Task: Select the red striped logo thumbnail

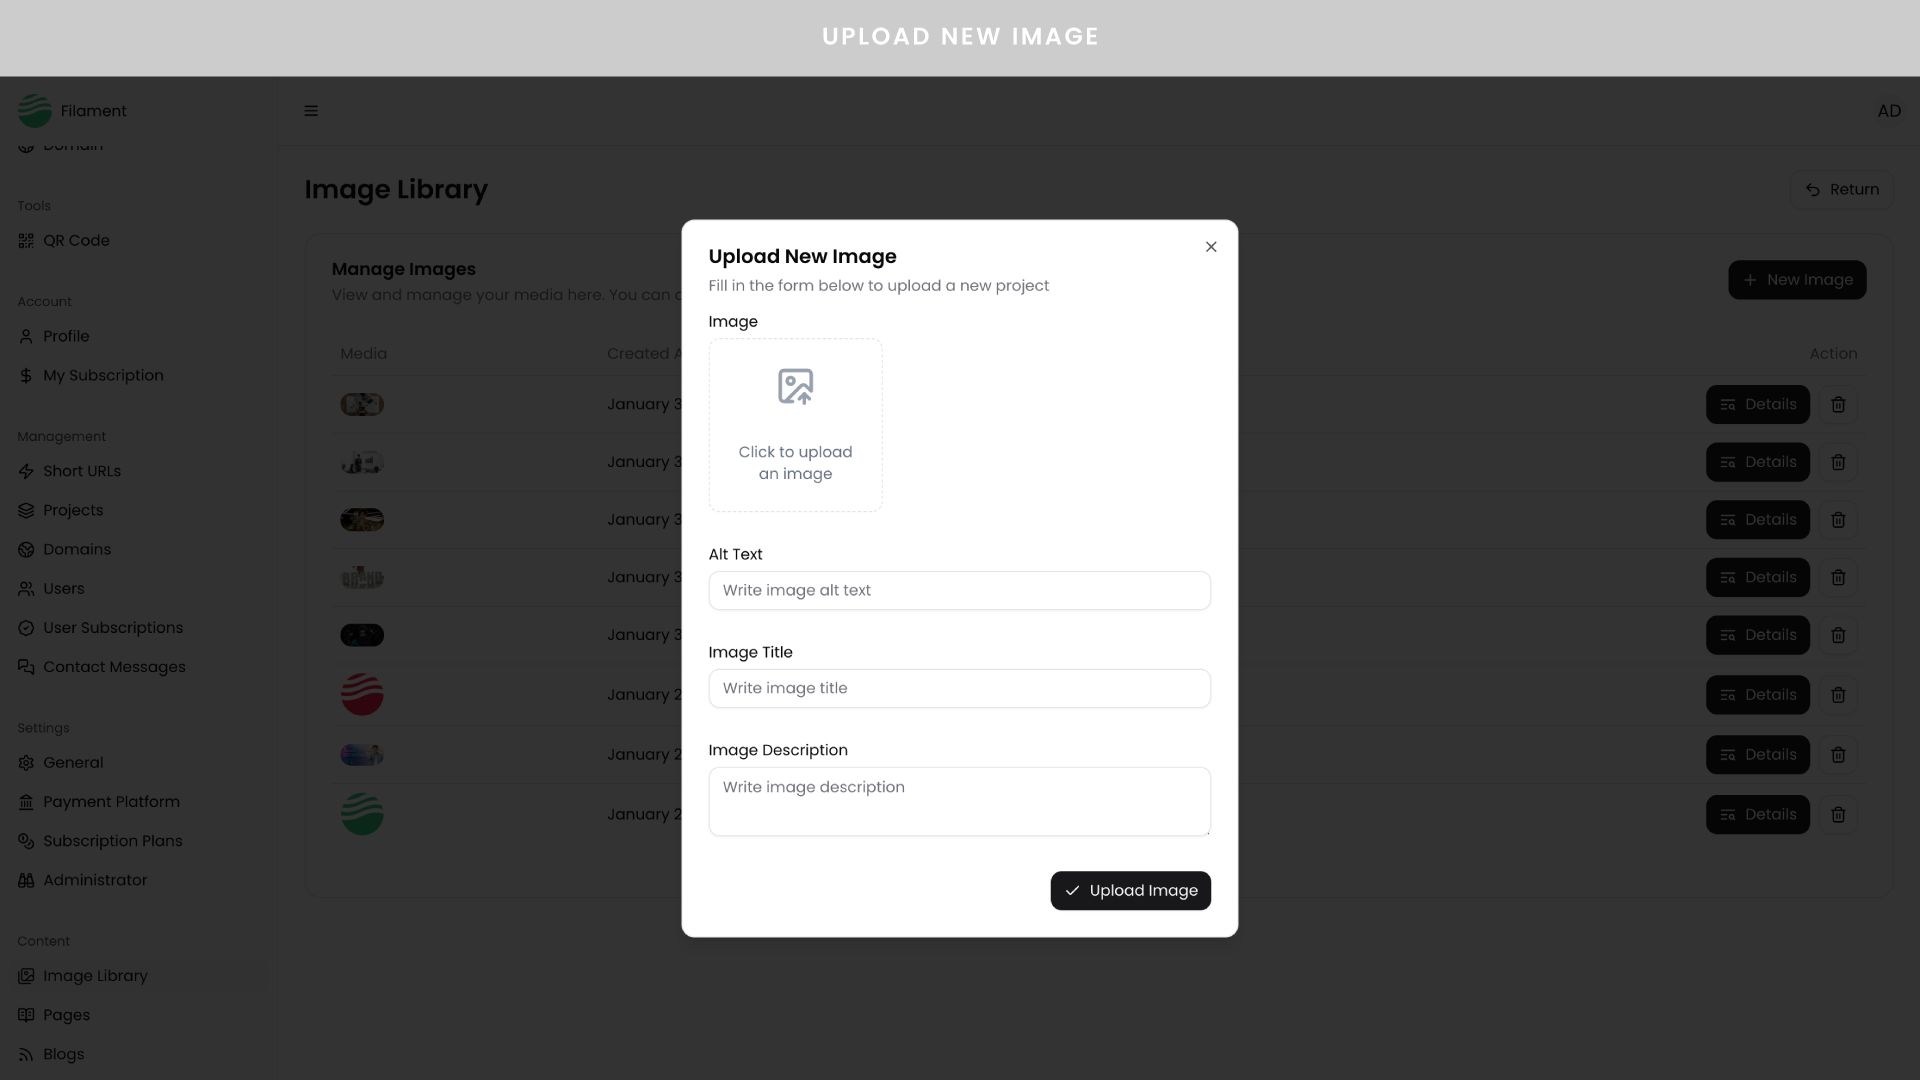Action: pyautogui.click(x=362, y=695)
